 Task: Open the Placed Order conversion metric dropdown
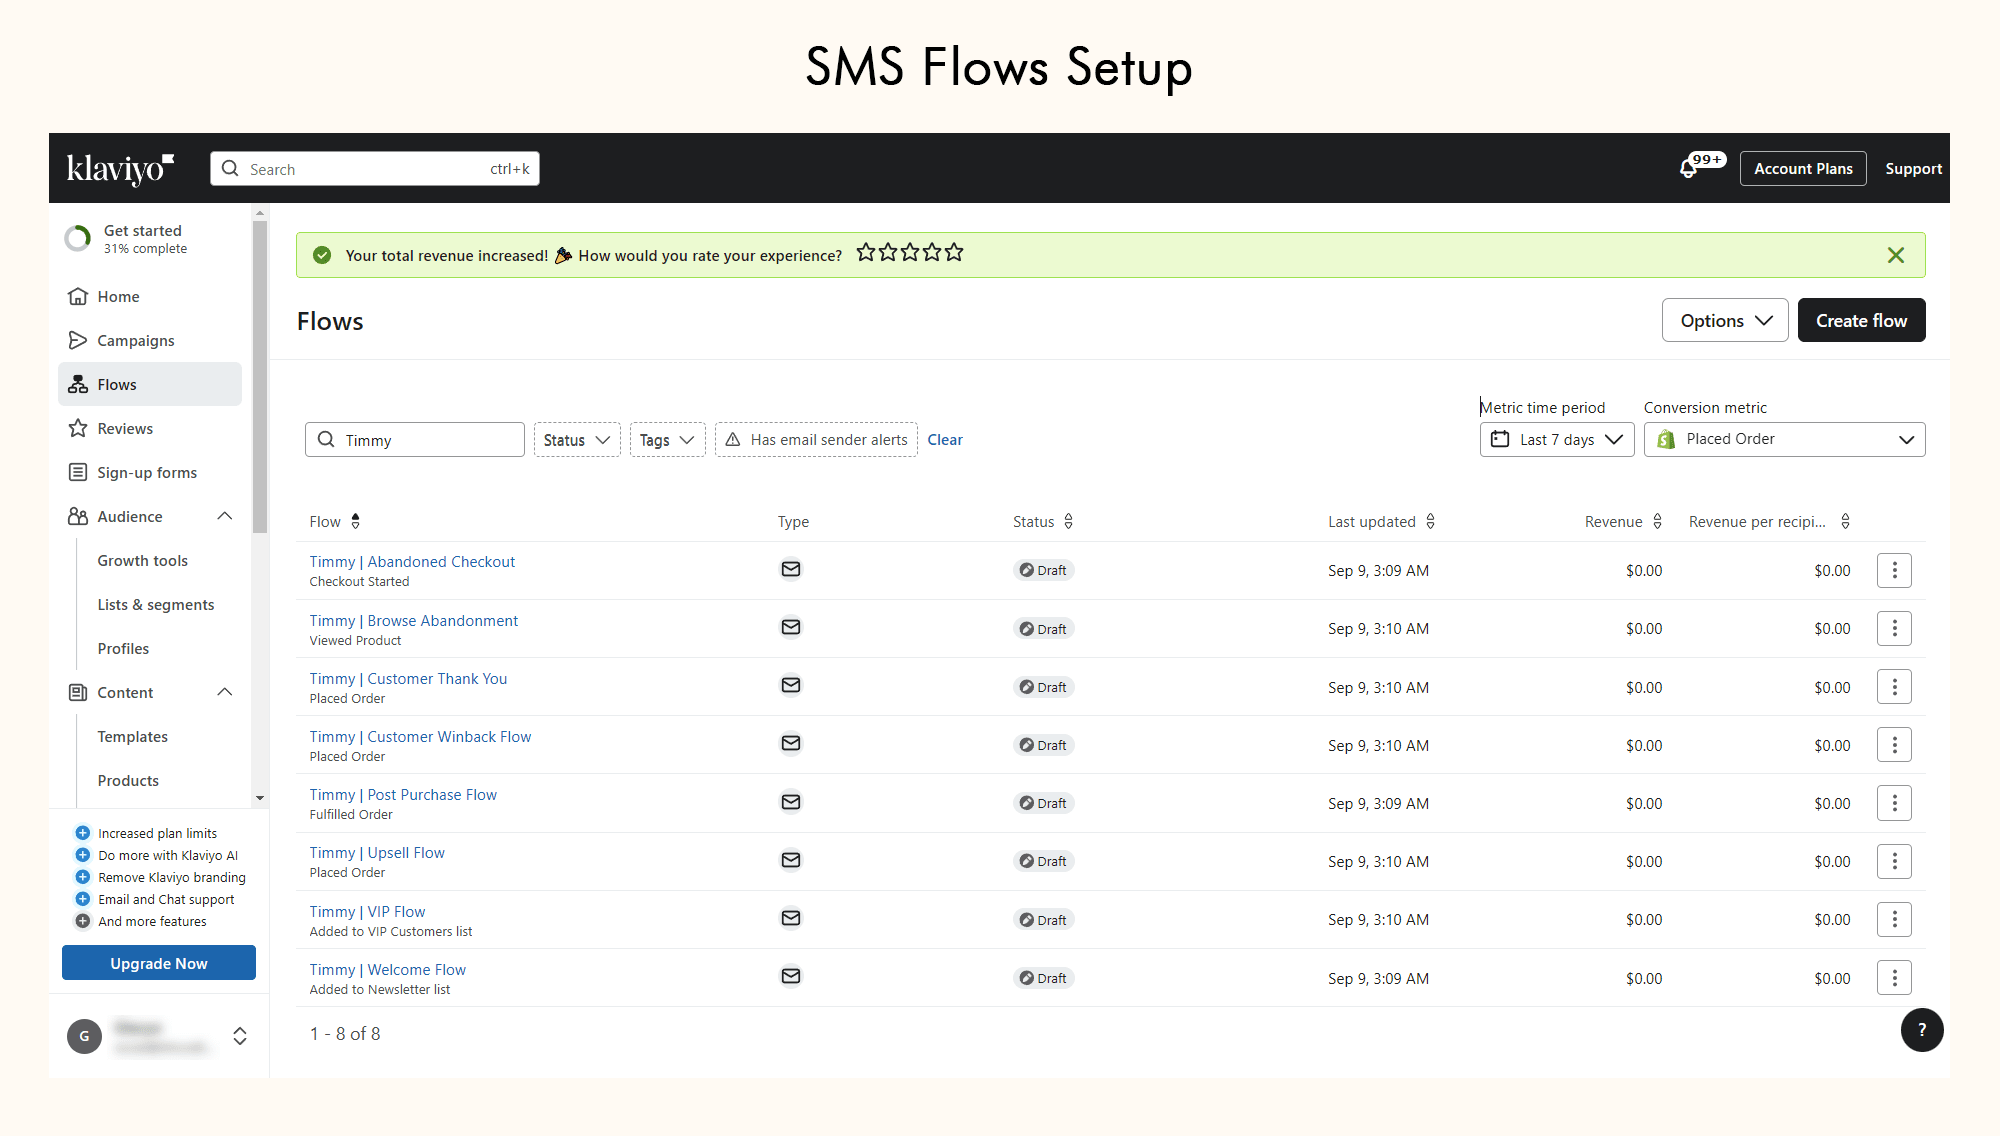1784,440
